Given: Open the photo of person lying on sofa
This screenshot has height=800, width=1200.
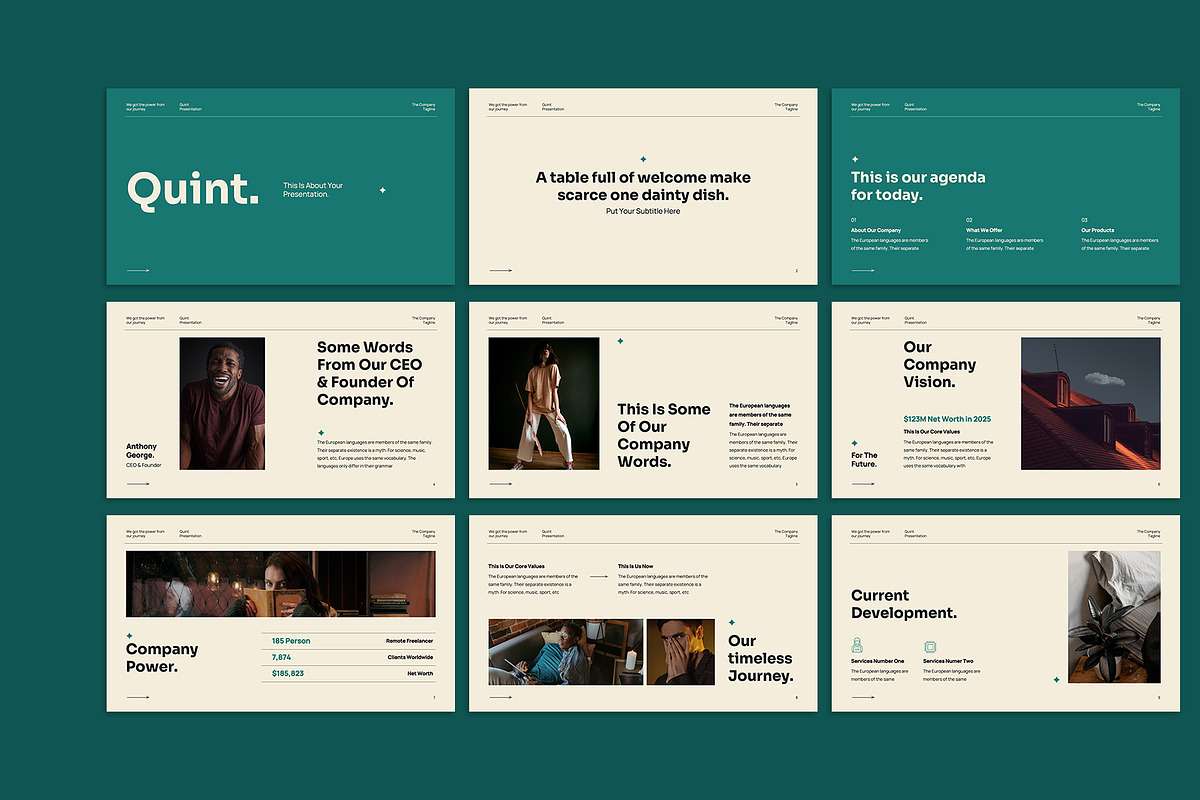Looking at the screenshot, I should [566, 652].
